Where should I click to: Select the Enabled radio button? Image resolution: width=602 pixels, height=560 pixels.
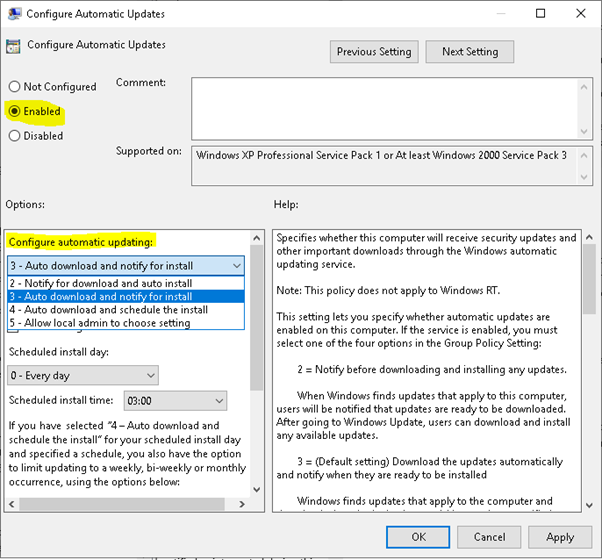click(x=14, y=111)
